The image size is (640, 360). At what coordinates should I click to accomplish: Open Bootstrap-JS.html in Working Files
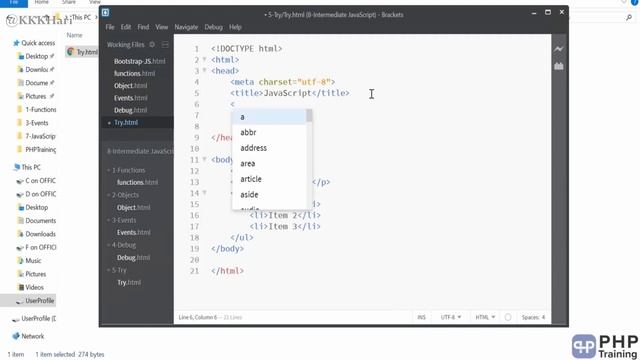click(x=140, y=61)
